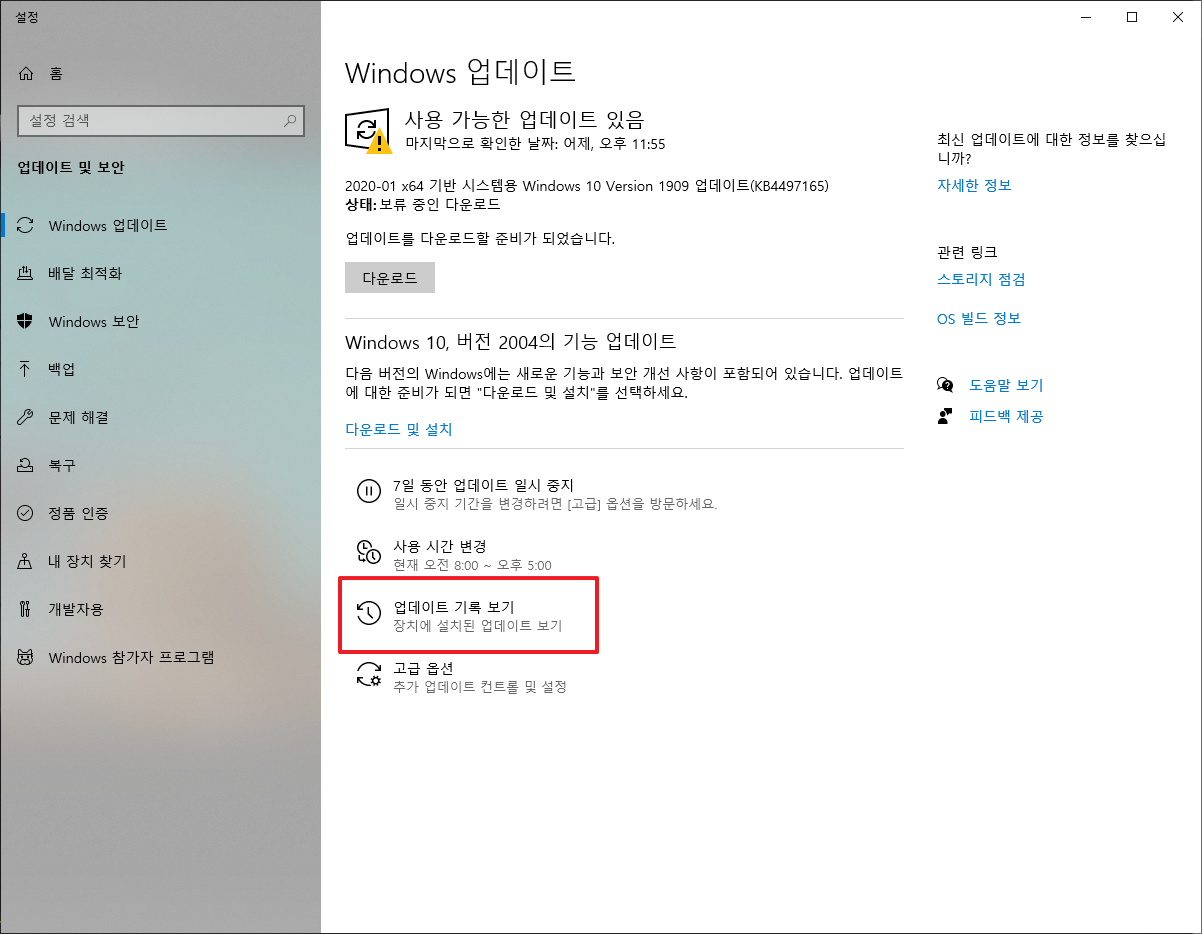Click the 피드백 제공 link
Screen dimensions: 1202x934
point(1006,416)
